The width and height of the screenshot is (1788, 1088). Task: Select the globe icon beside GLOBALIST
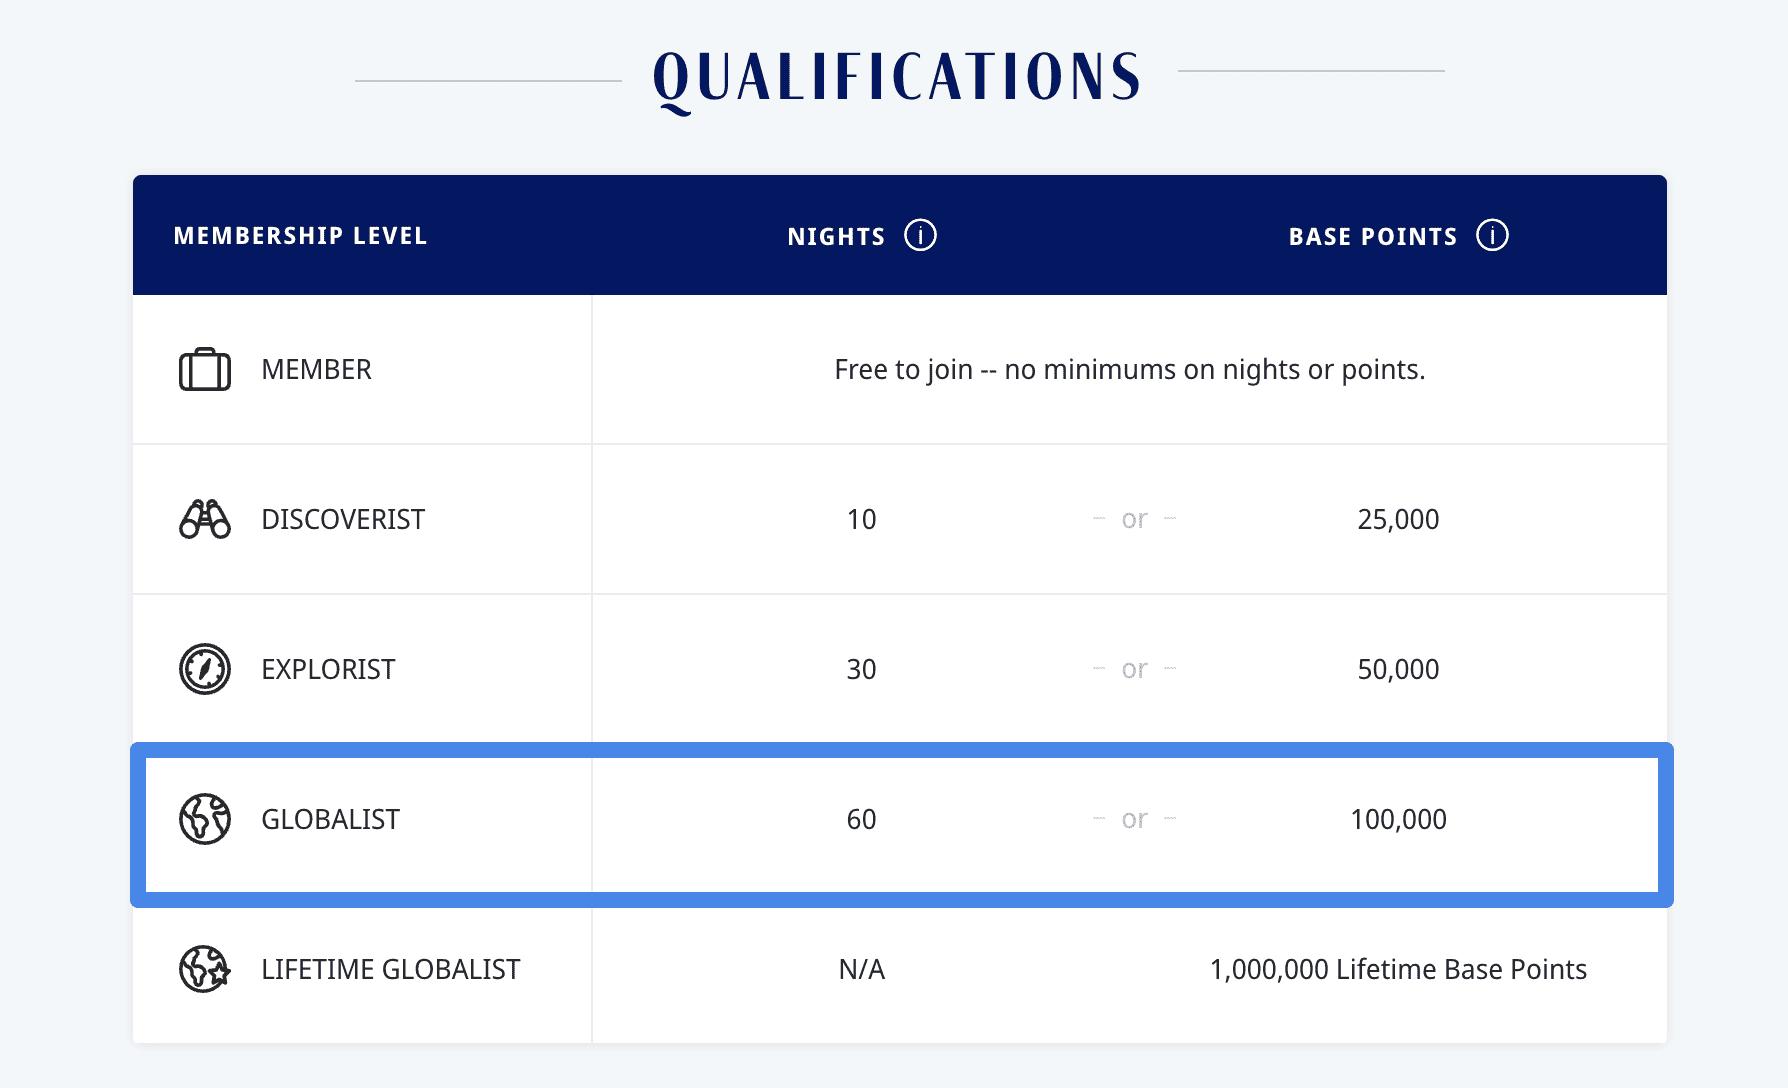(203, 819)
